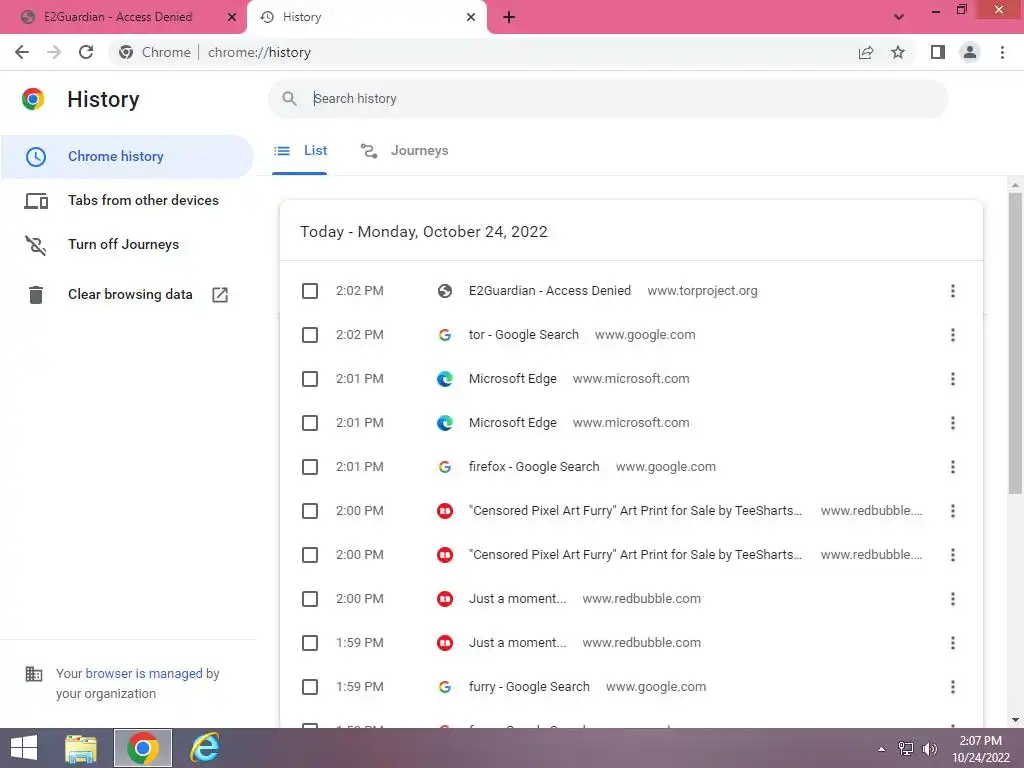The width and height of the screenshot is (1024, 768).
Task: Select checkbox for tor - Google Search entry
Action: tap(310, 335)
